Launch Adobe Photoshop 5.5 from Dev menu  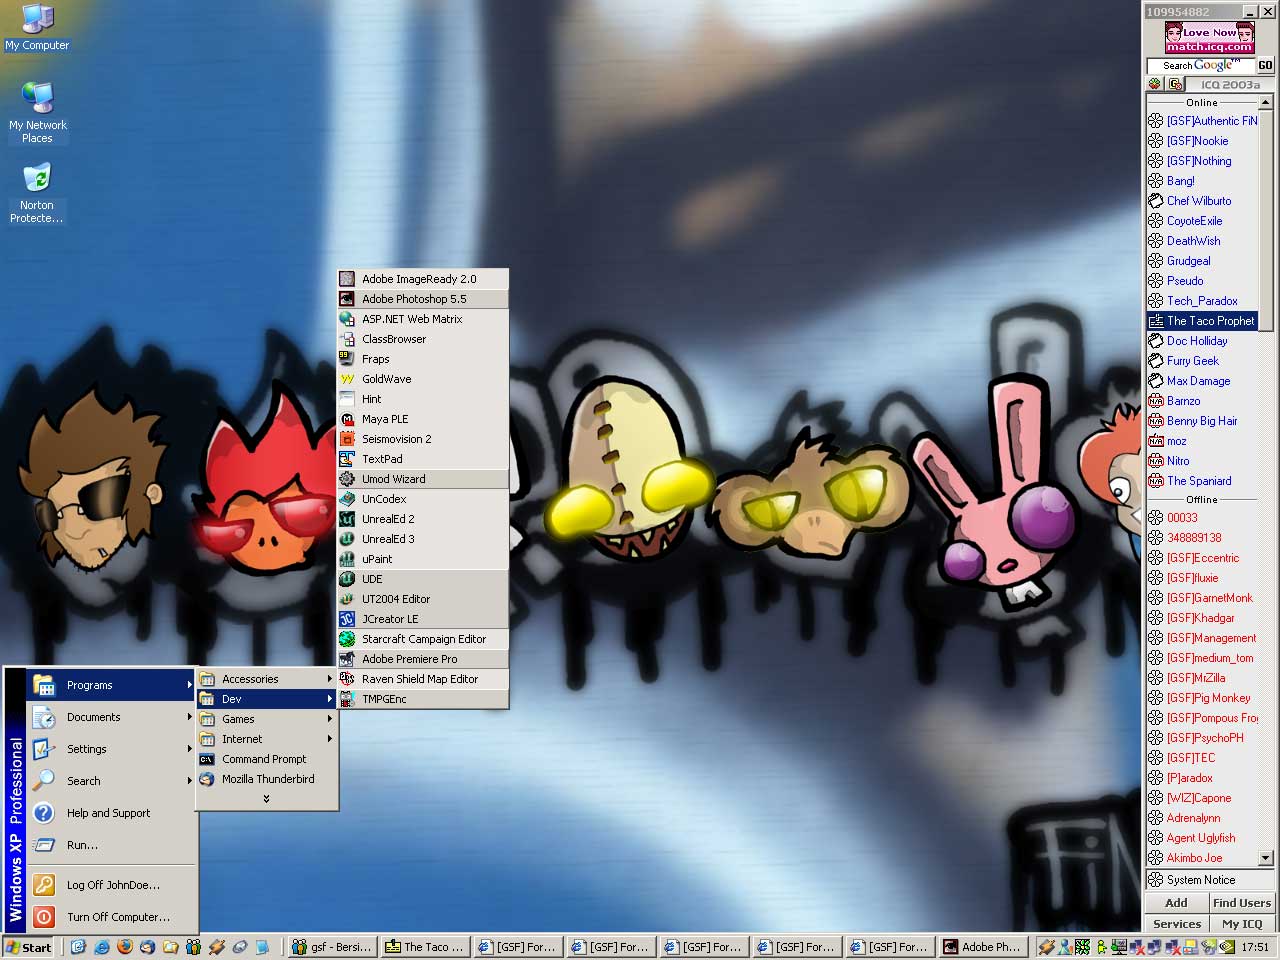coord(423,299)
